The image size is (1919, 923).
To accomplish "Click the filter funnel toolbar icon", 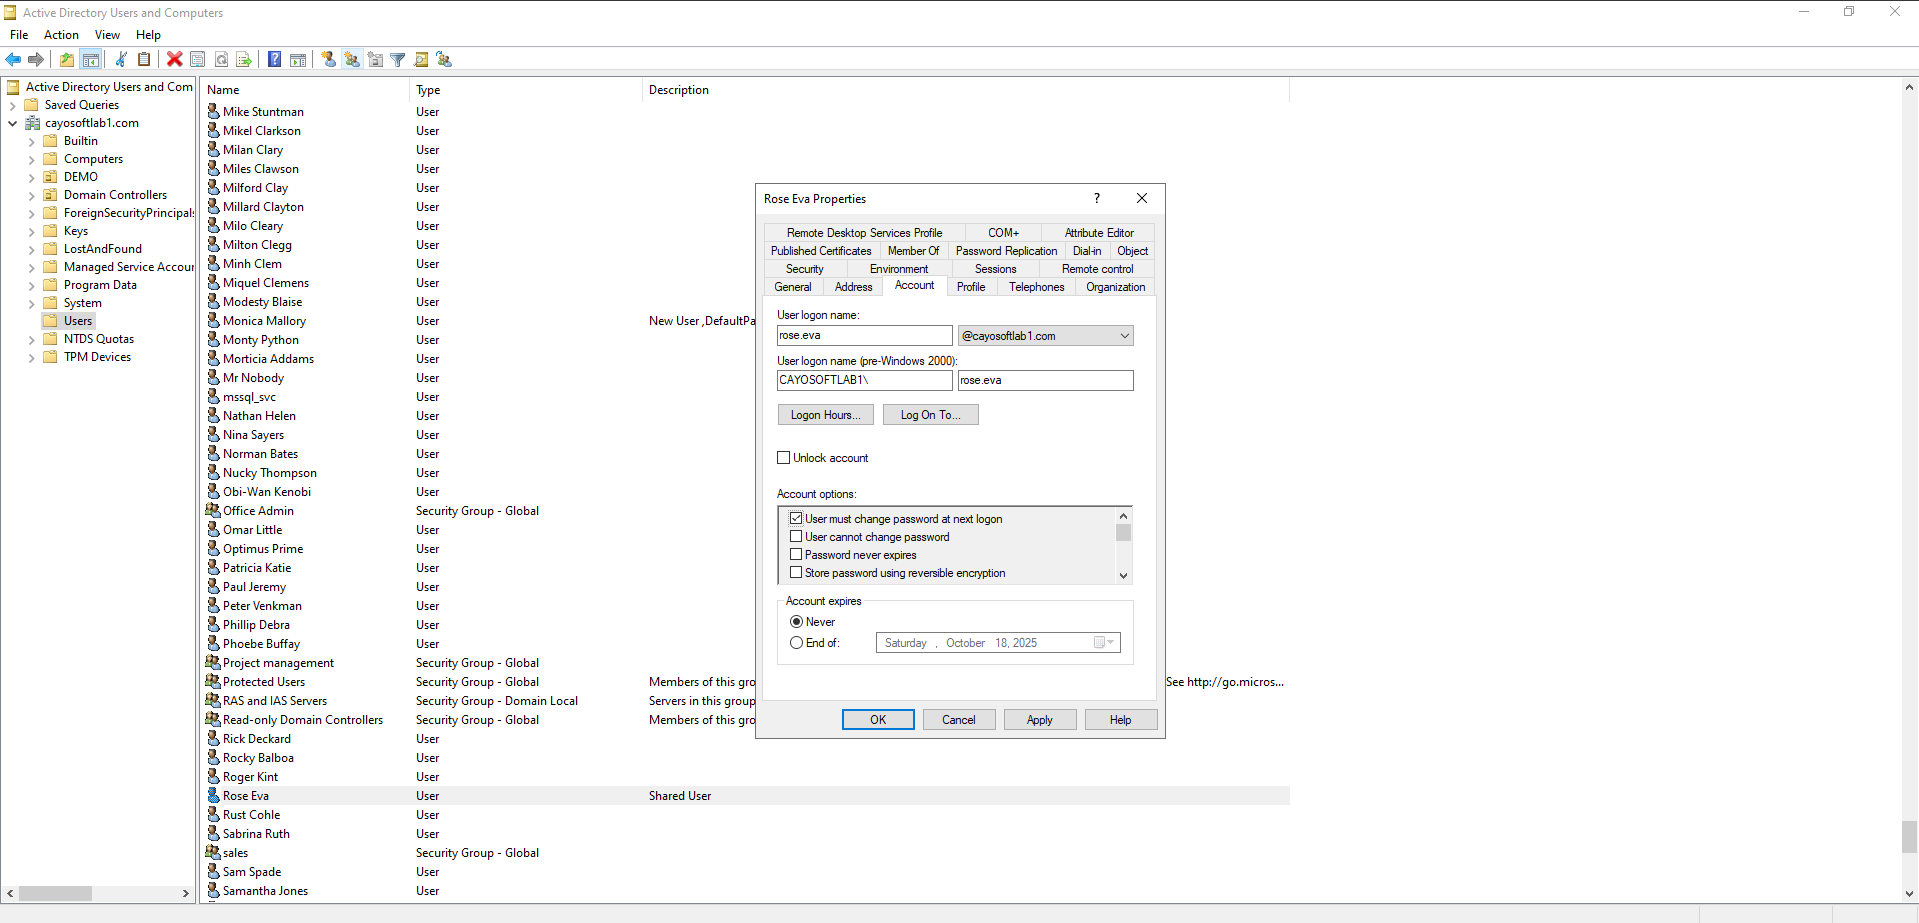I will pos(398,60).
